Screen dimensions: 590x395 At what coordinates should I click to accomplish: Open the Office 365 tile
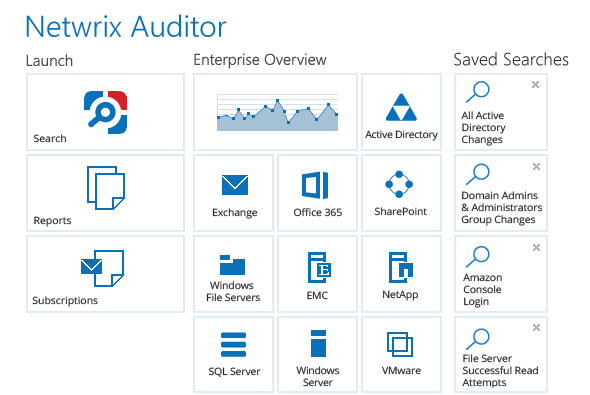tap(317, 193)
